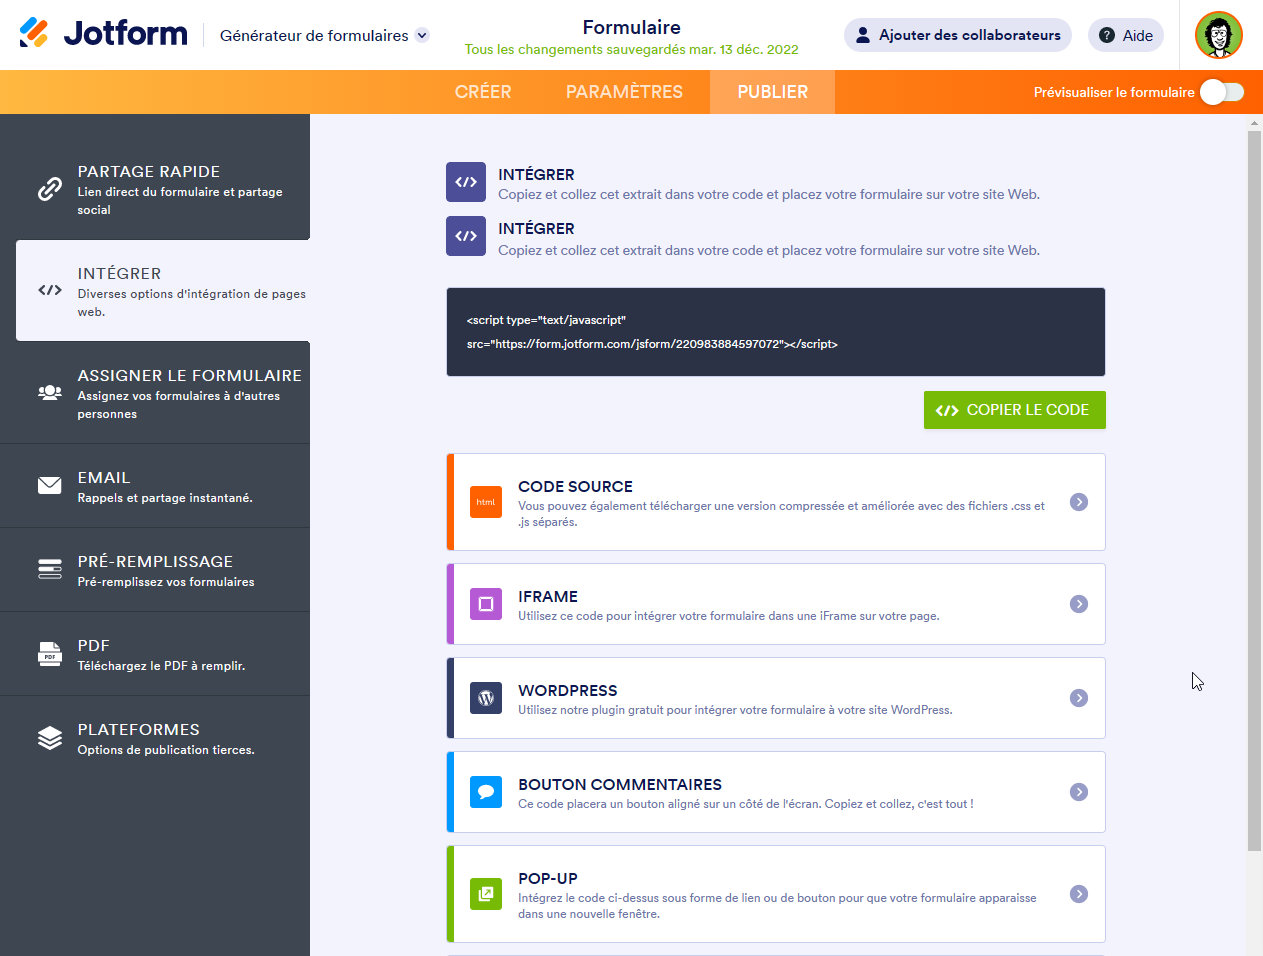Open the WordPress integration card
This screenshot has width=1263, height=956.
pos(776,698)
